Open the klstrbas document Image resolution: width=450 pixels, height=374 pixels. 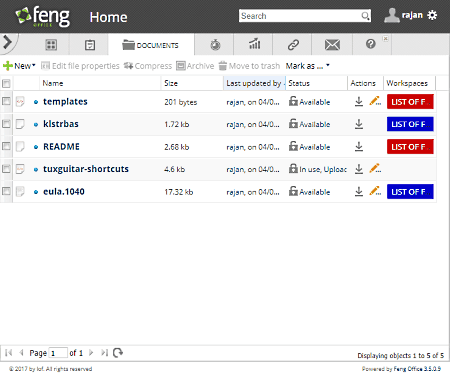pos(61,124)
